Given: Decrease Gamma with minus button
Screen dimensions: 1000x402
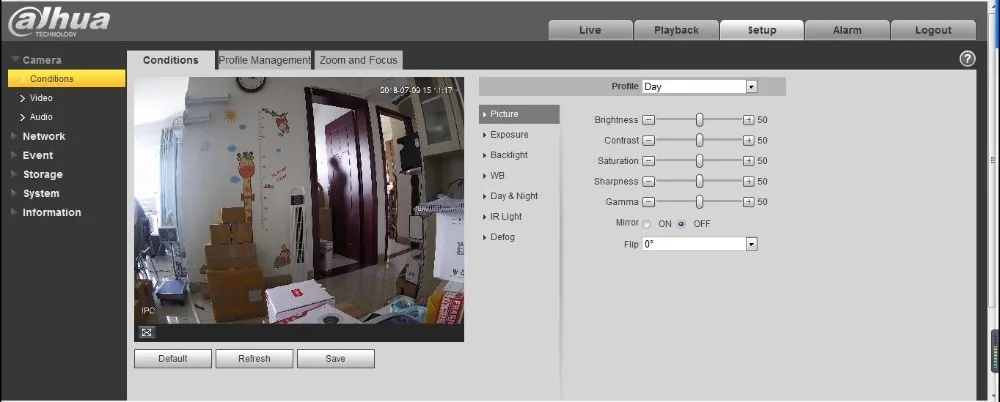Looking at the screenshot, I should pyautogui.click(x=649, y=202).
